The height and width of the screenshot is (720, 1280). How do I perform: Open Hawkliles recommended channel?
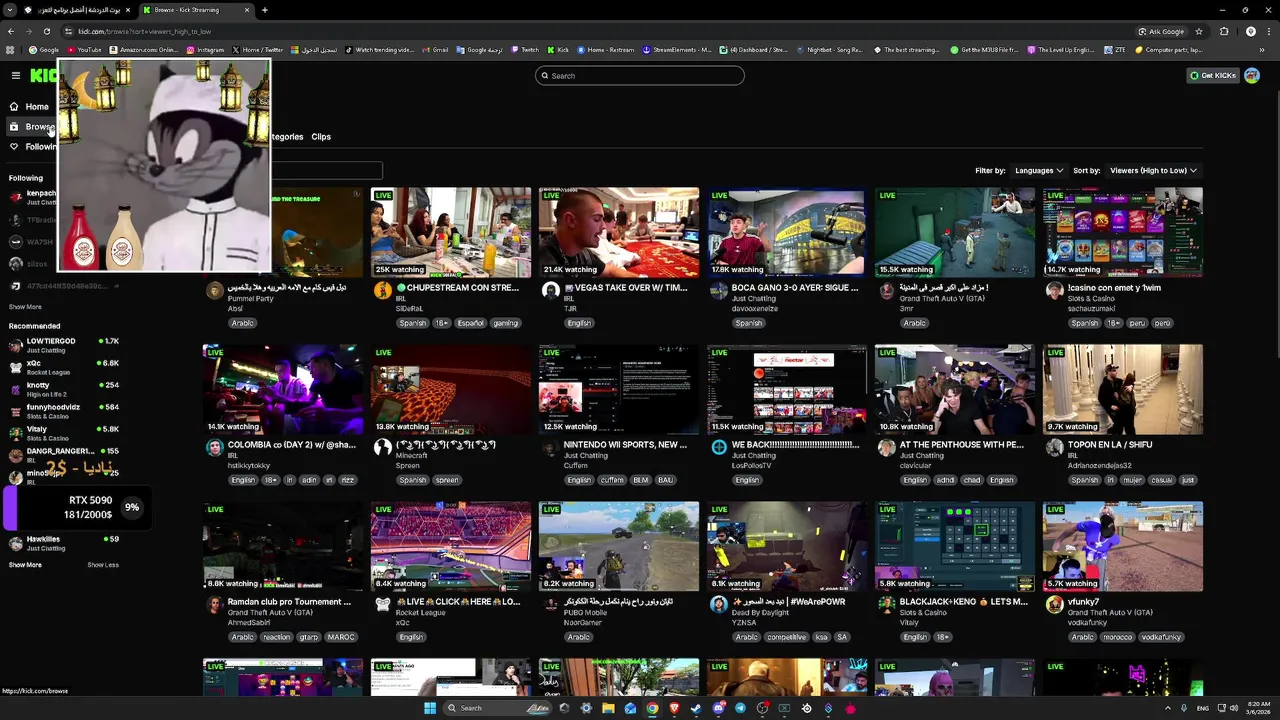(x=64, y=543)
